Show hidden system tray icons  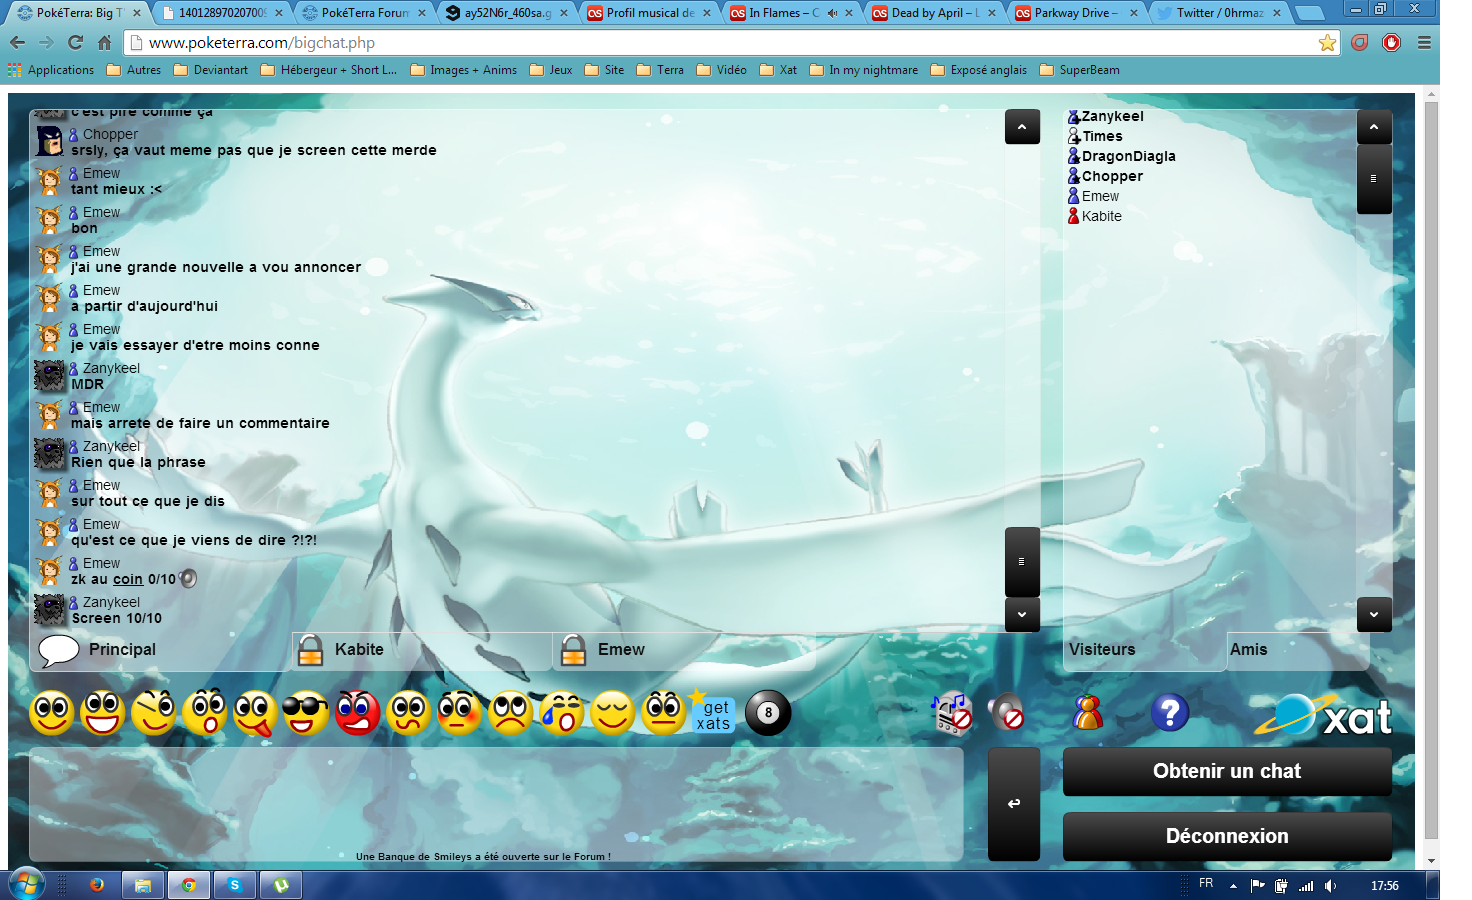click(x=1233, y=886)
